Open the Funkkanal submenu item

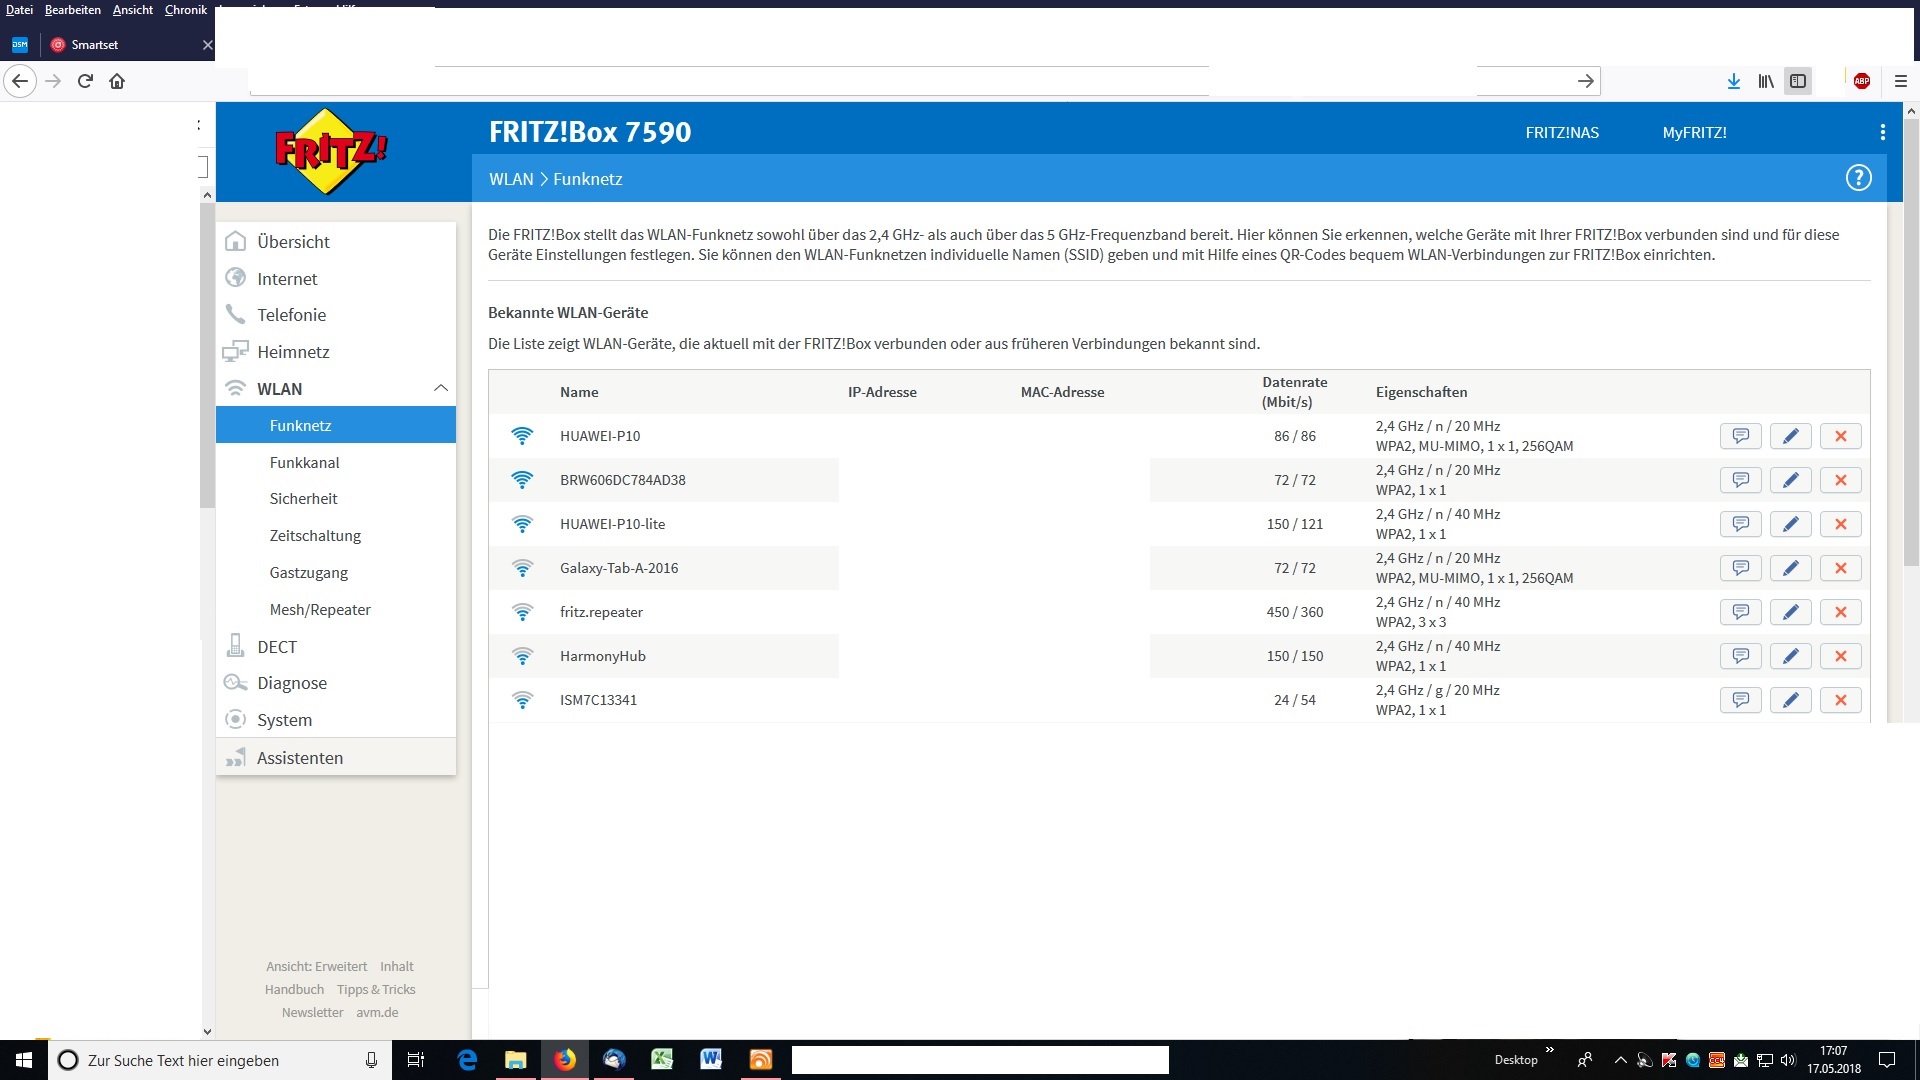pyautogui.click(x=304, y=463)
